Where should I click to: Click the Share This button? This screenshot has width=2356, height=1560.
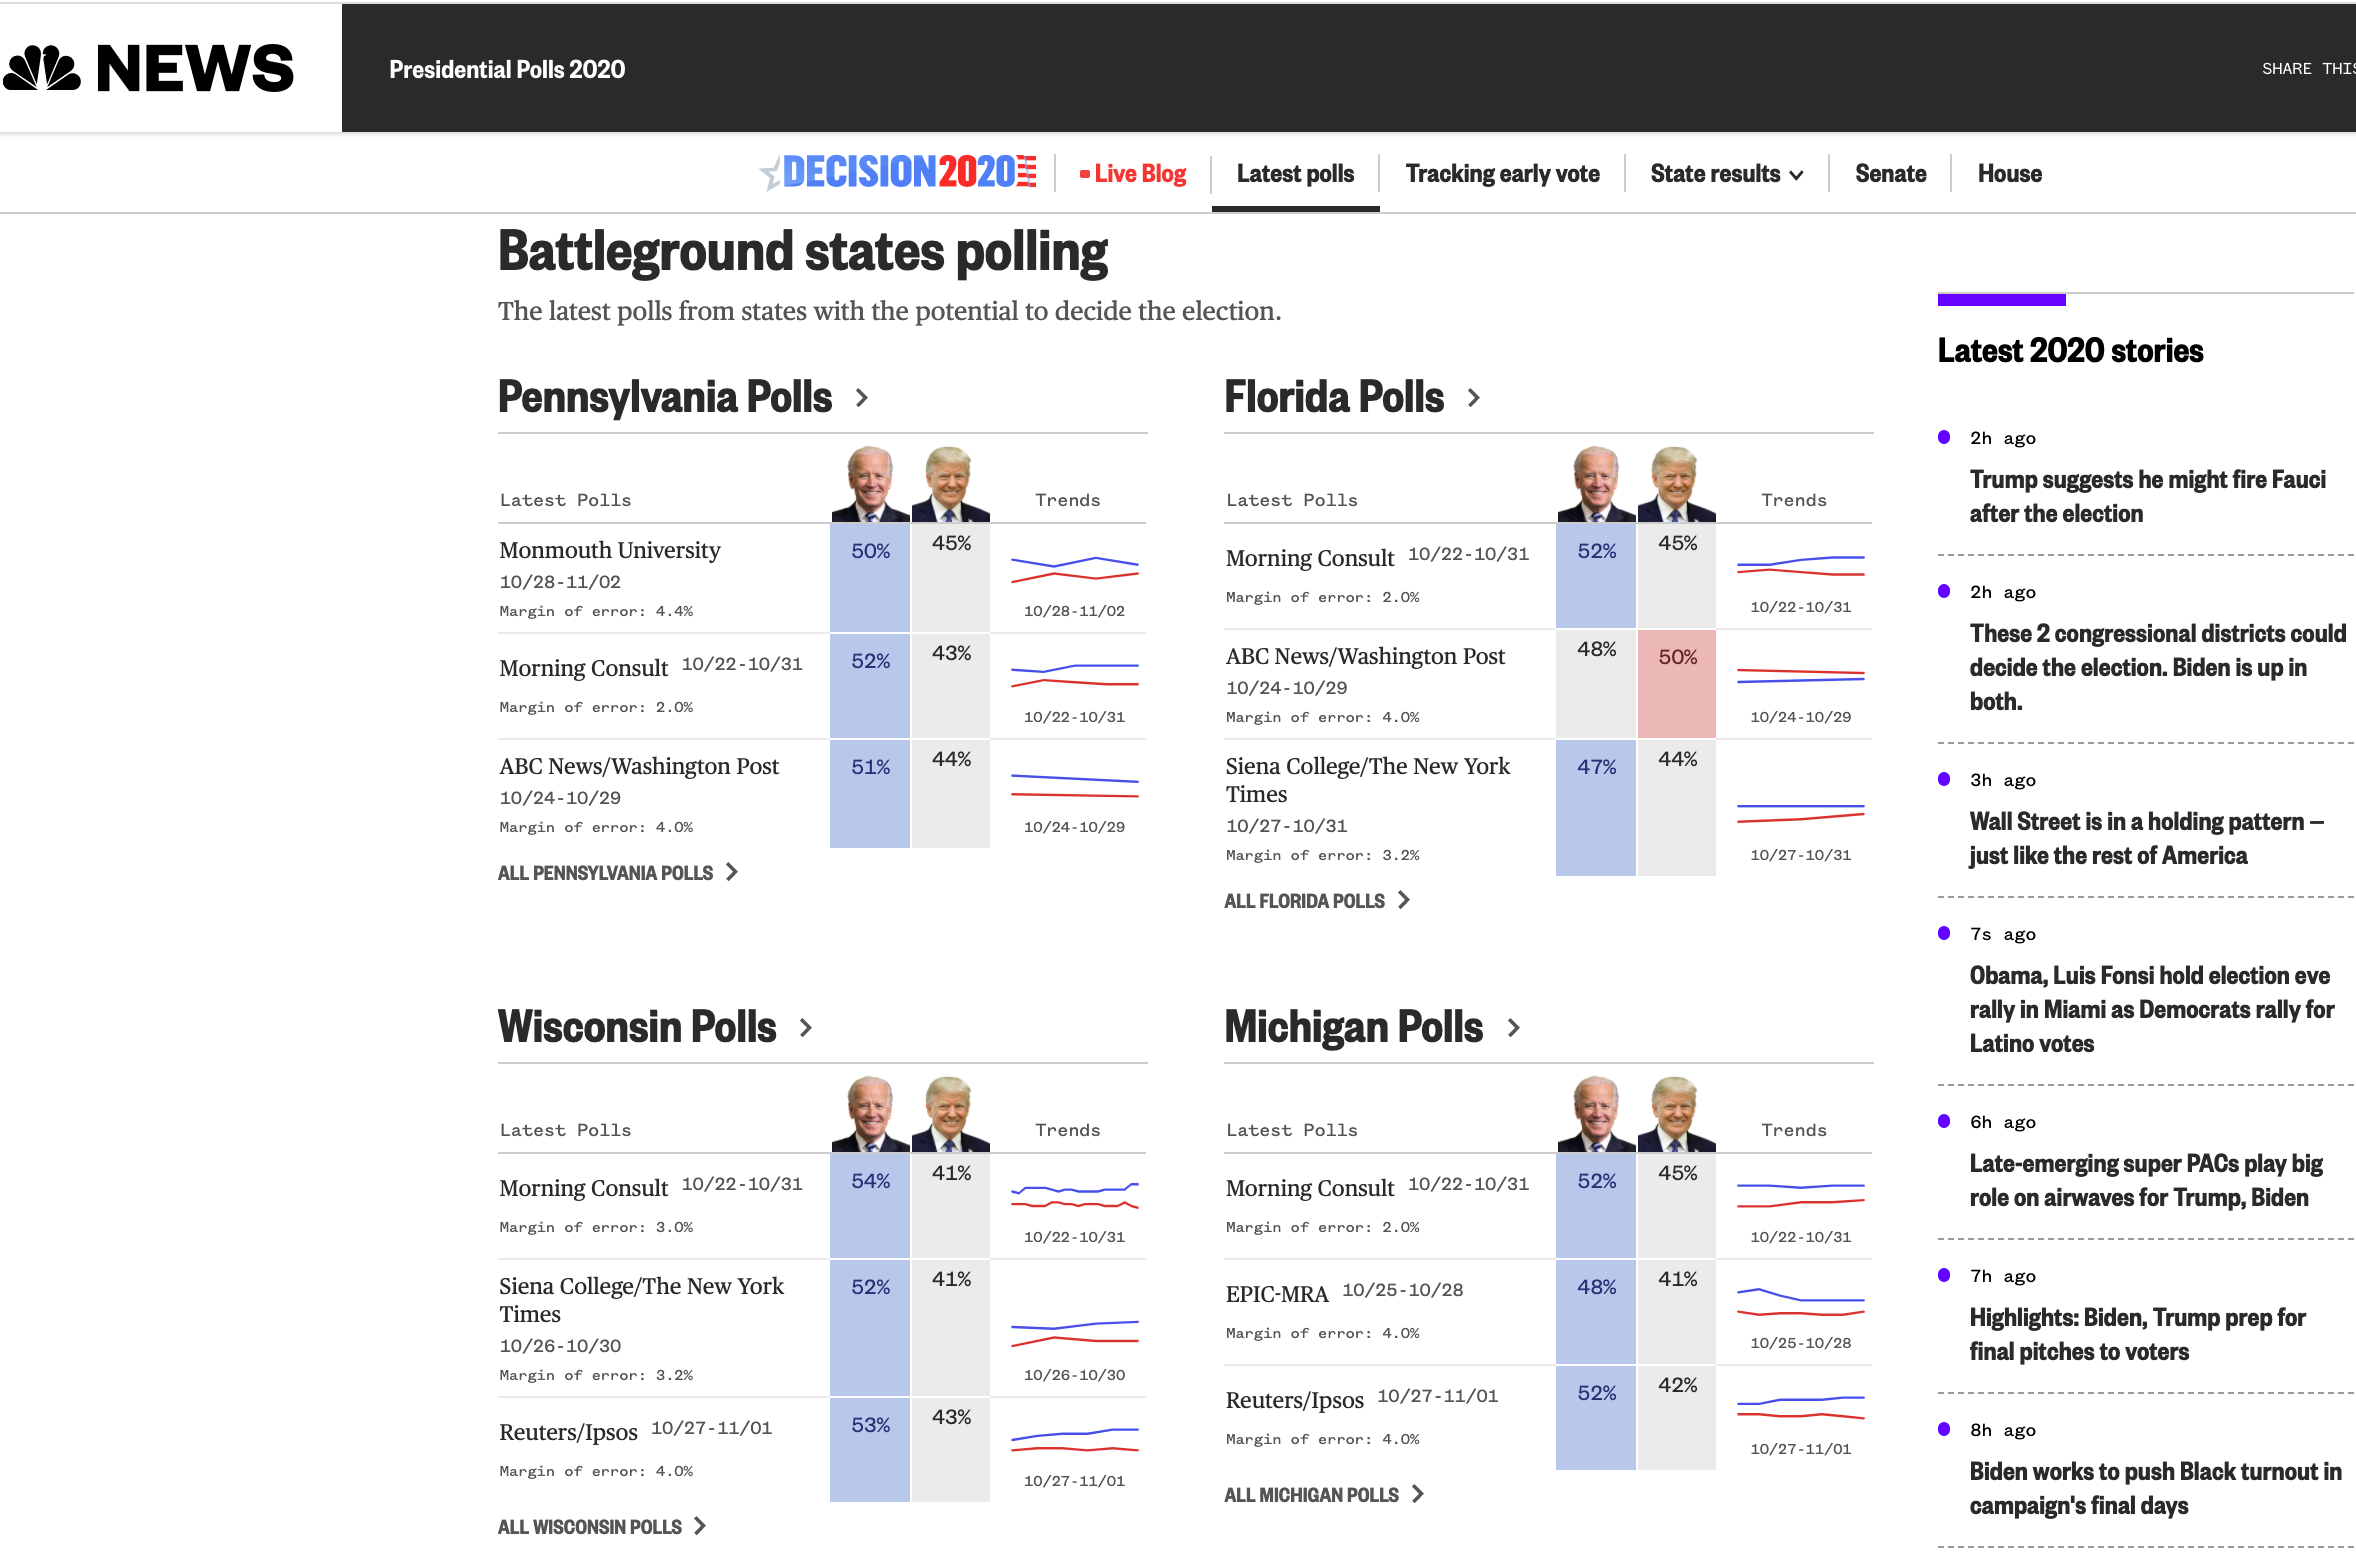2308,69
